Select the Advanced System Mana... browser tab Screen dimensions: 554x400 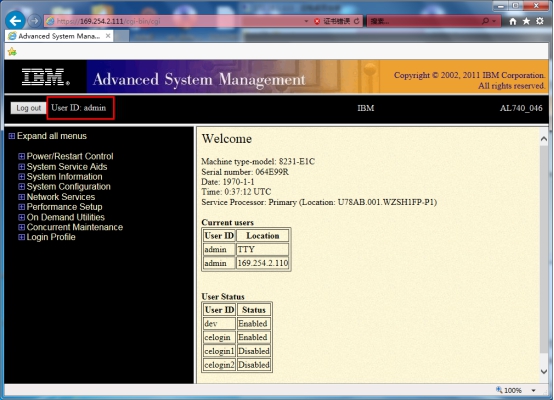(x=59, y=36)
